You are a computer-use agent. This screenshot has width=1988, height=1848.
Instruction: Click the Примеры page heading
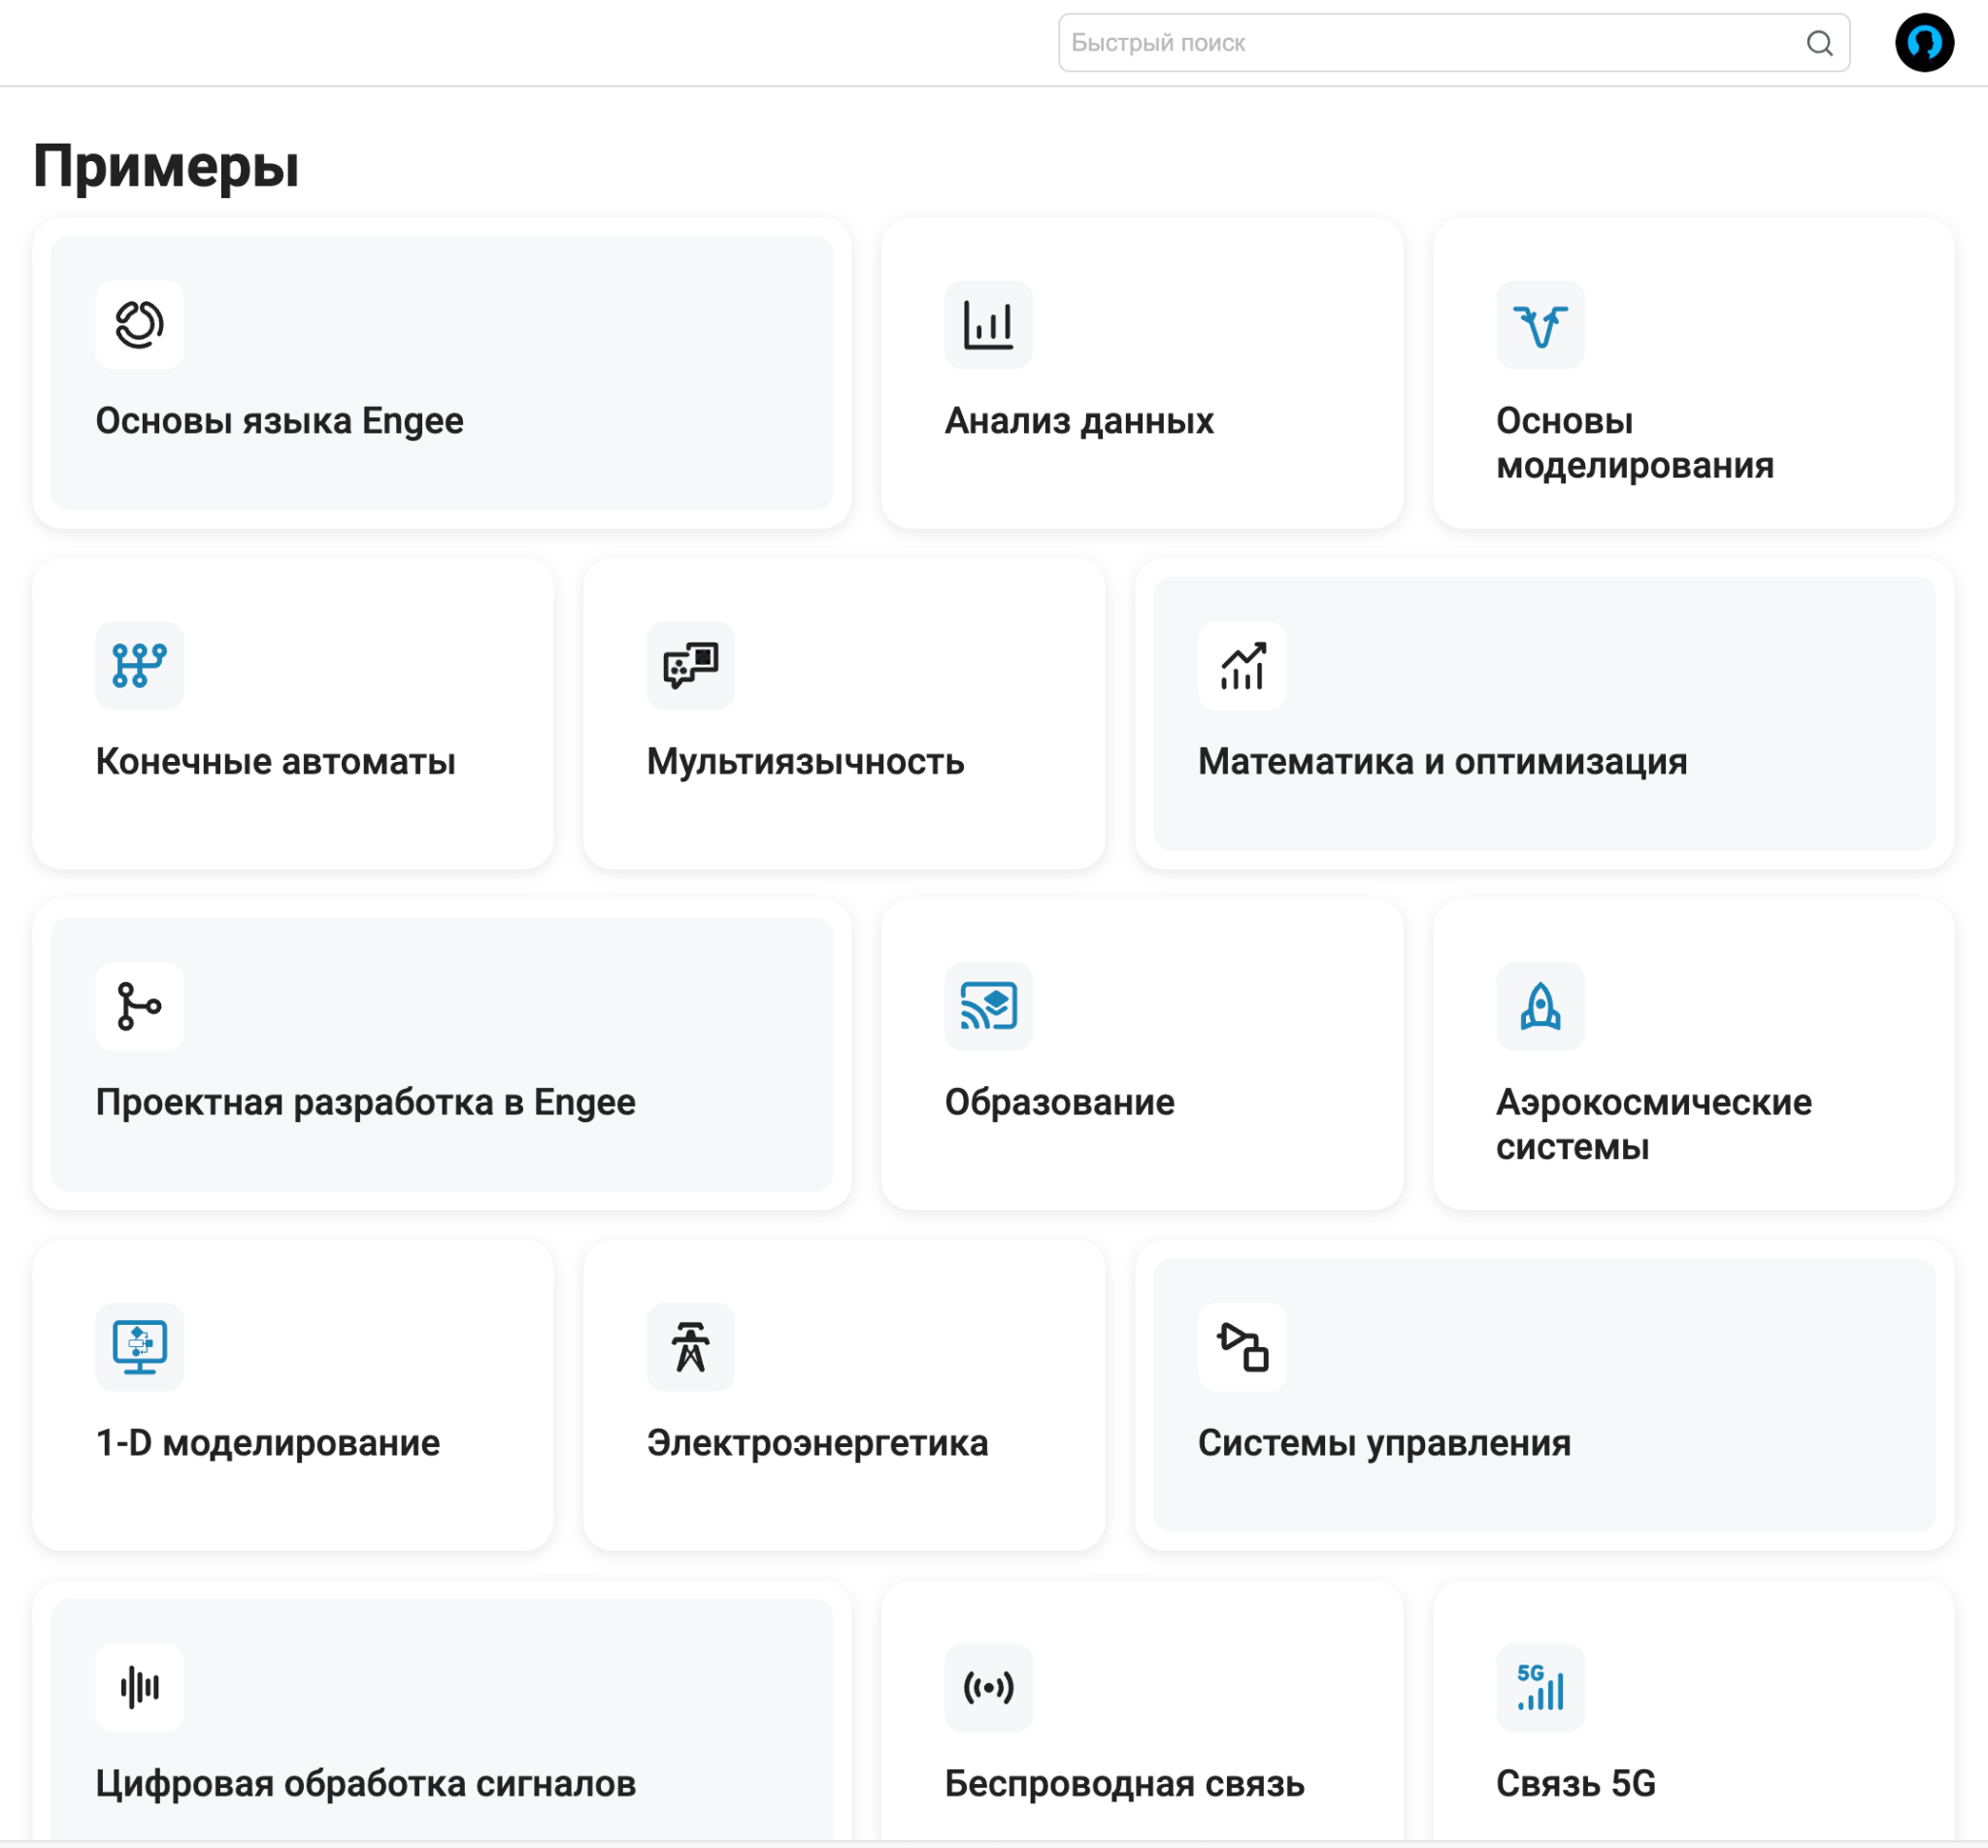[x=166, y=167]
